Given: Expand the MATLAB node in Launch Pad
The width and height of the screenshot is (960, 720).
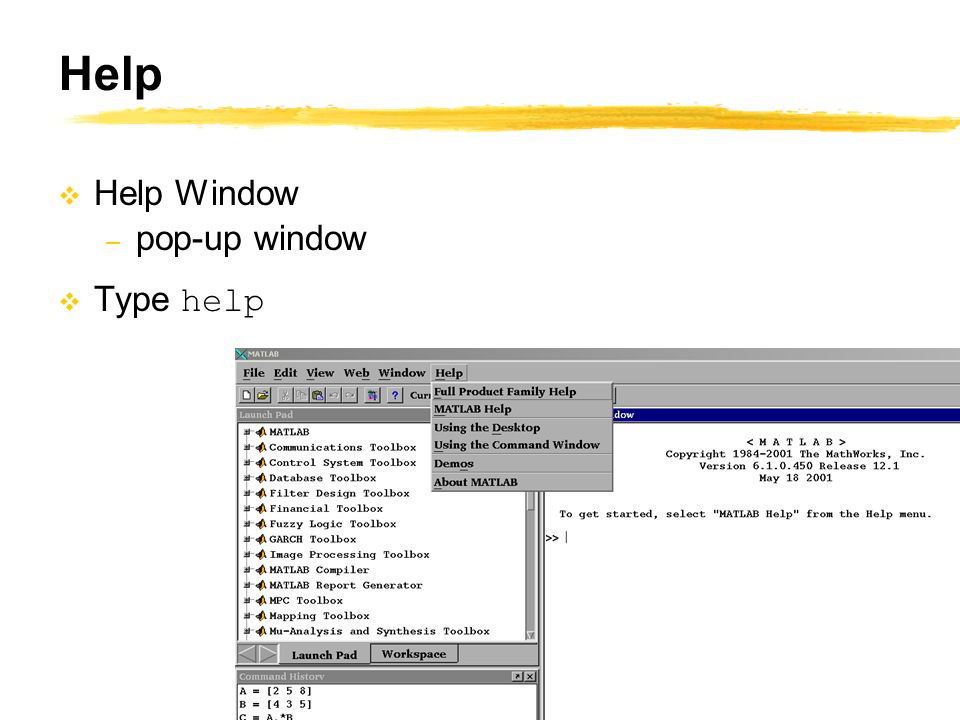Looking at the screenshot, I should [247, 432].
